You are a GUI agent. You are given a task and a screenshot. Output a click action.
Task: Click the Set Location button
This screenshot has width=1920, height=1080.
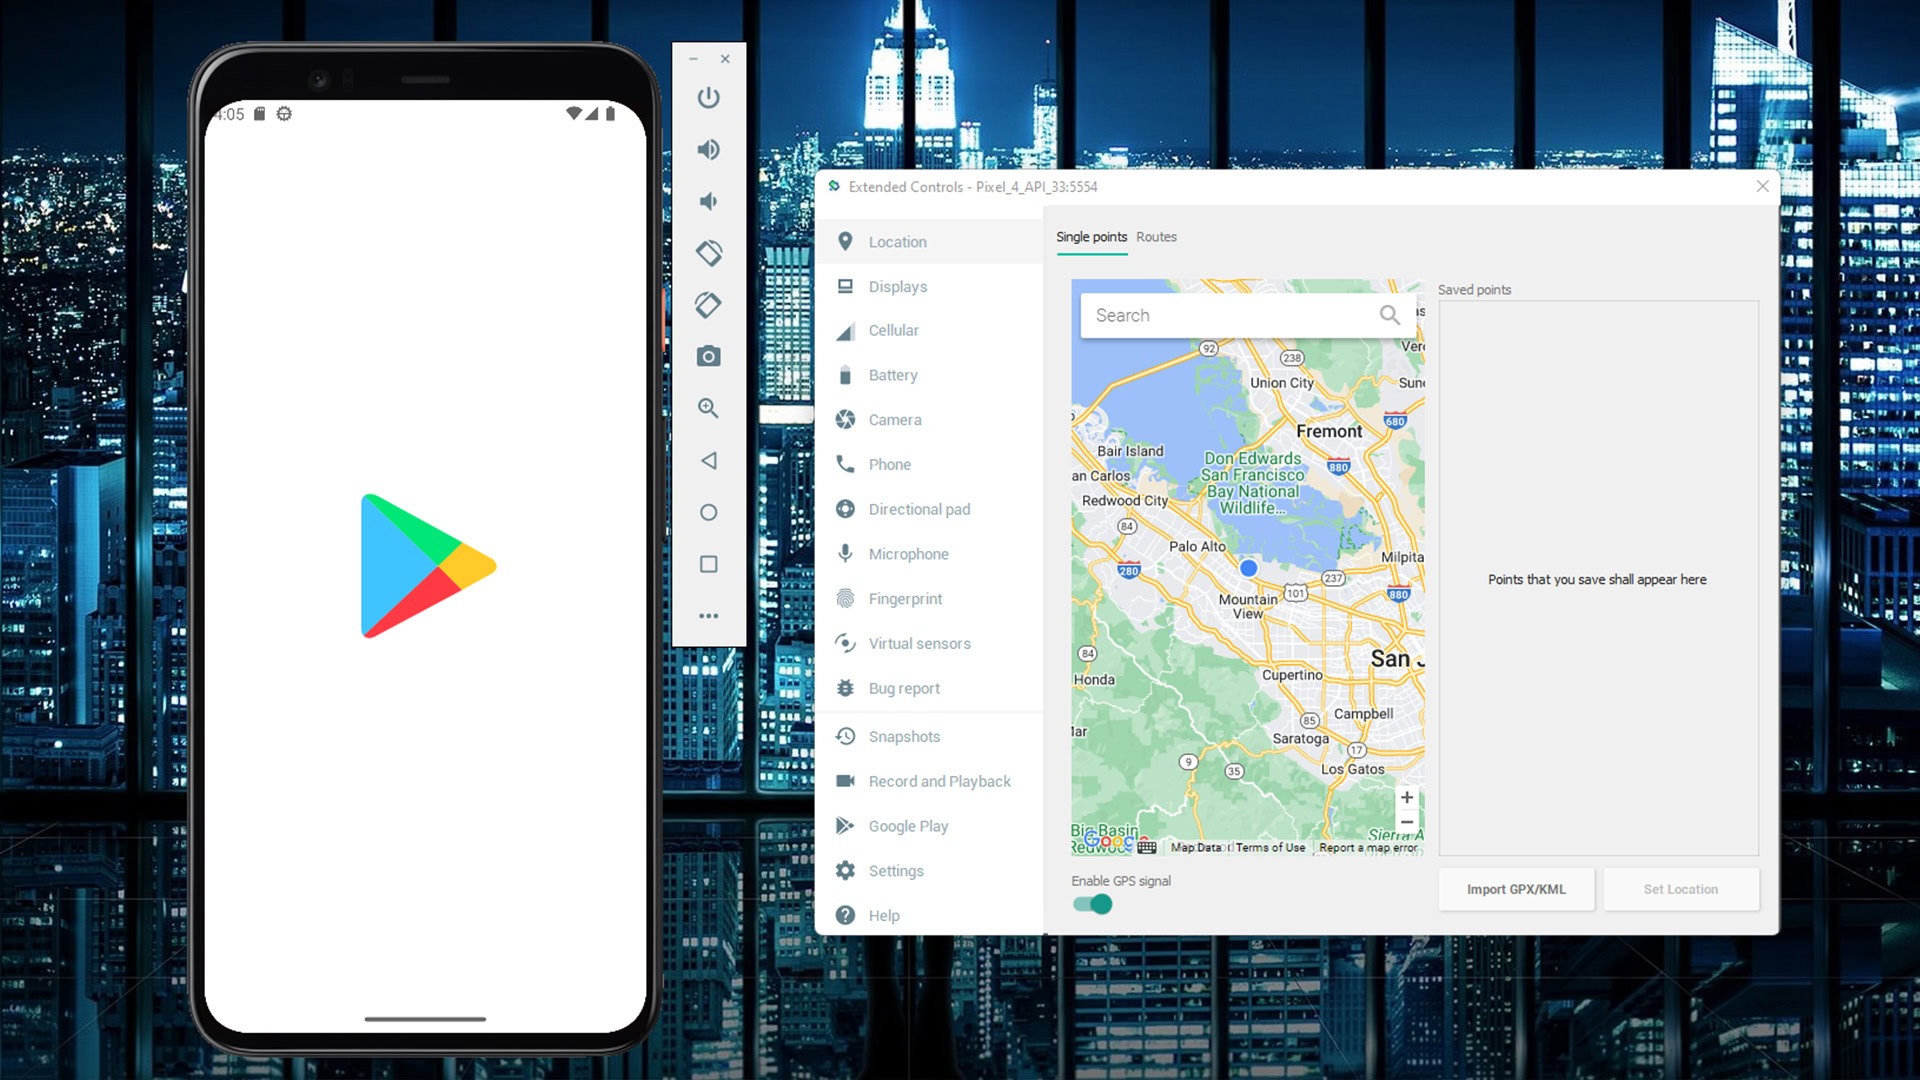1681,887
